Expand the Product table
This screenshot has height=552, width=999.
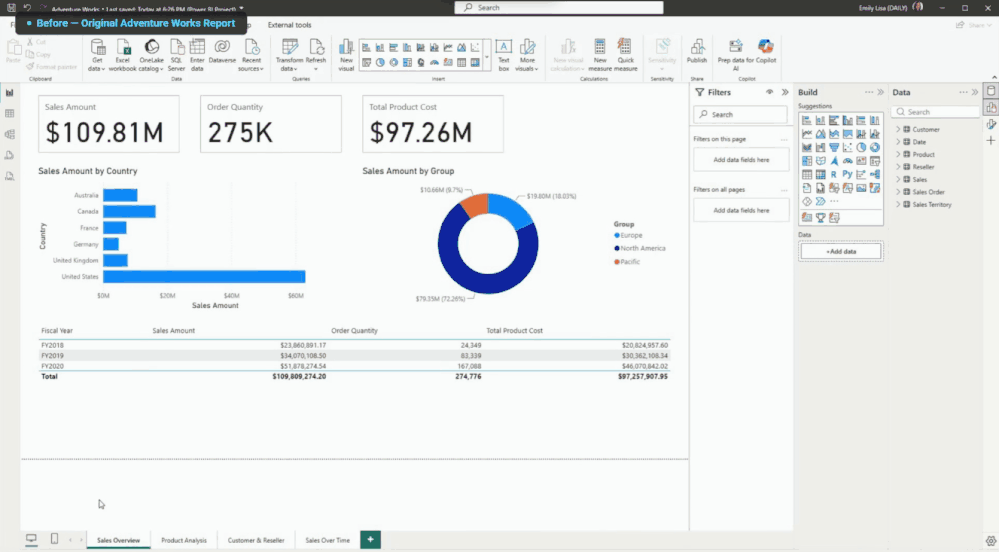[898, 154]
